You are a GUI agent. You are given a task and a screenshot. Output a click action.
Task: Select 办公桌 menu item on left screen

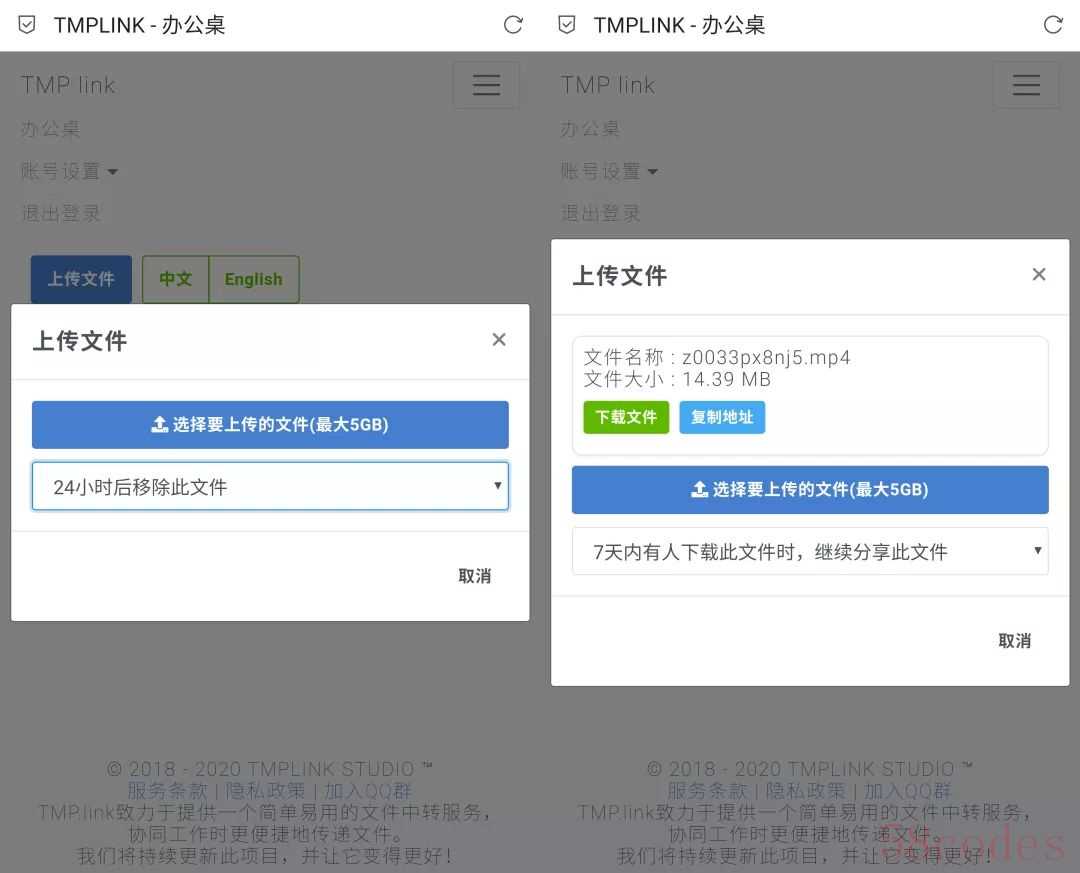point(50,129)
